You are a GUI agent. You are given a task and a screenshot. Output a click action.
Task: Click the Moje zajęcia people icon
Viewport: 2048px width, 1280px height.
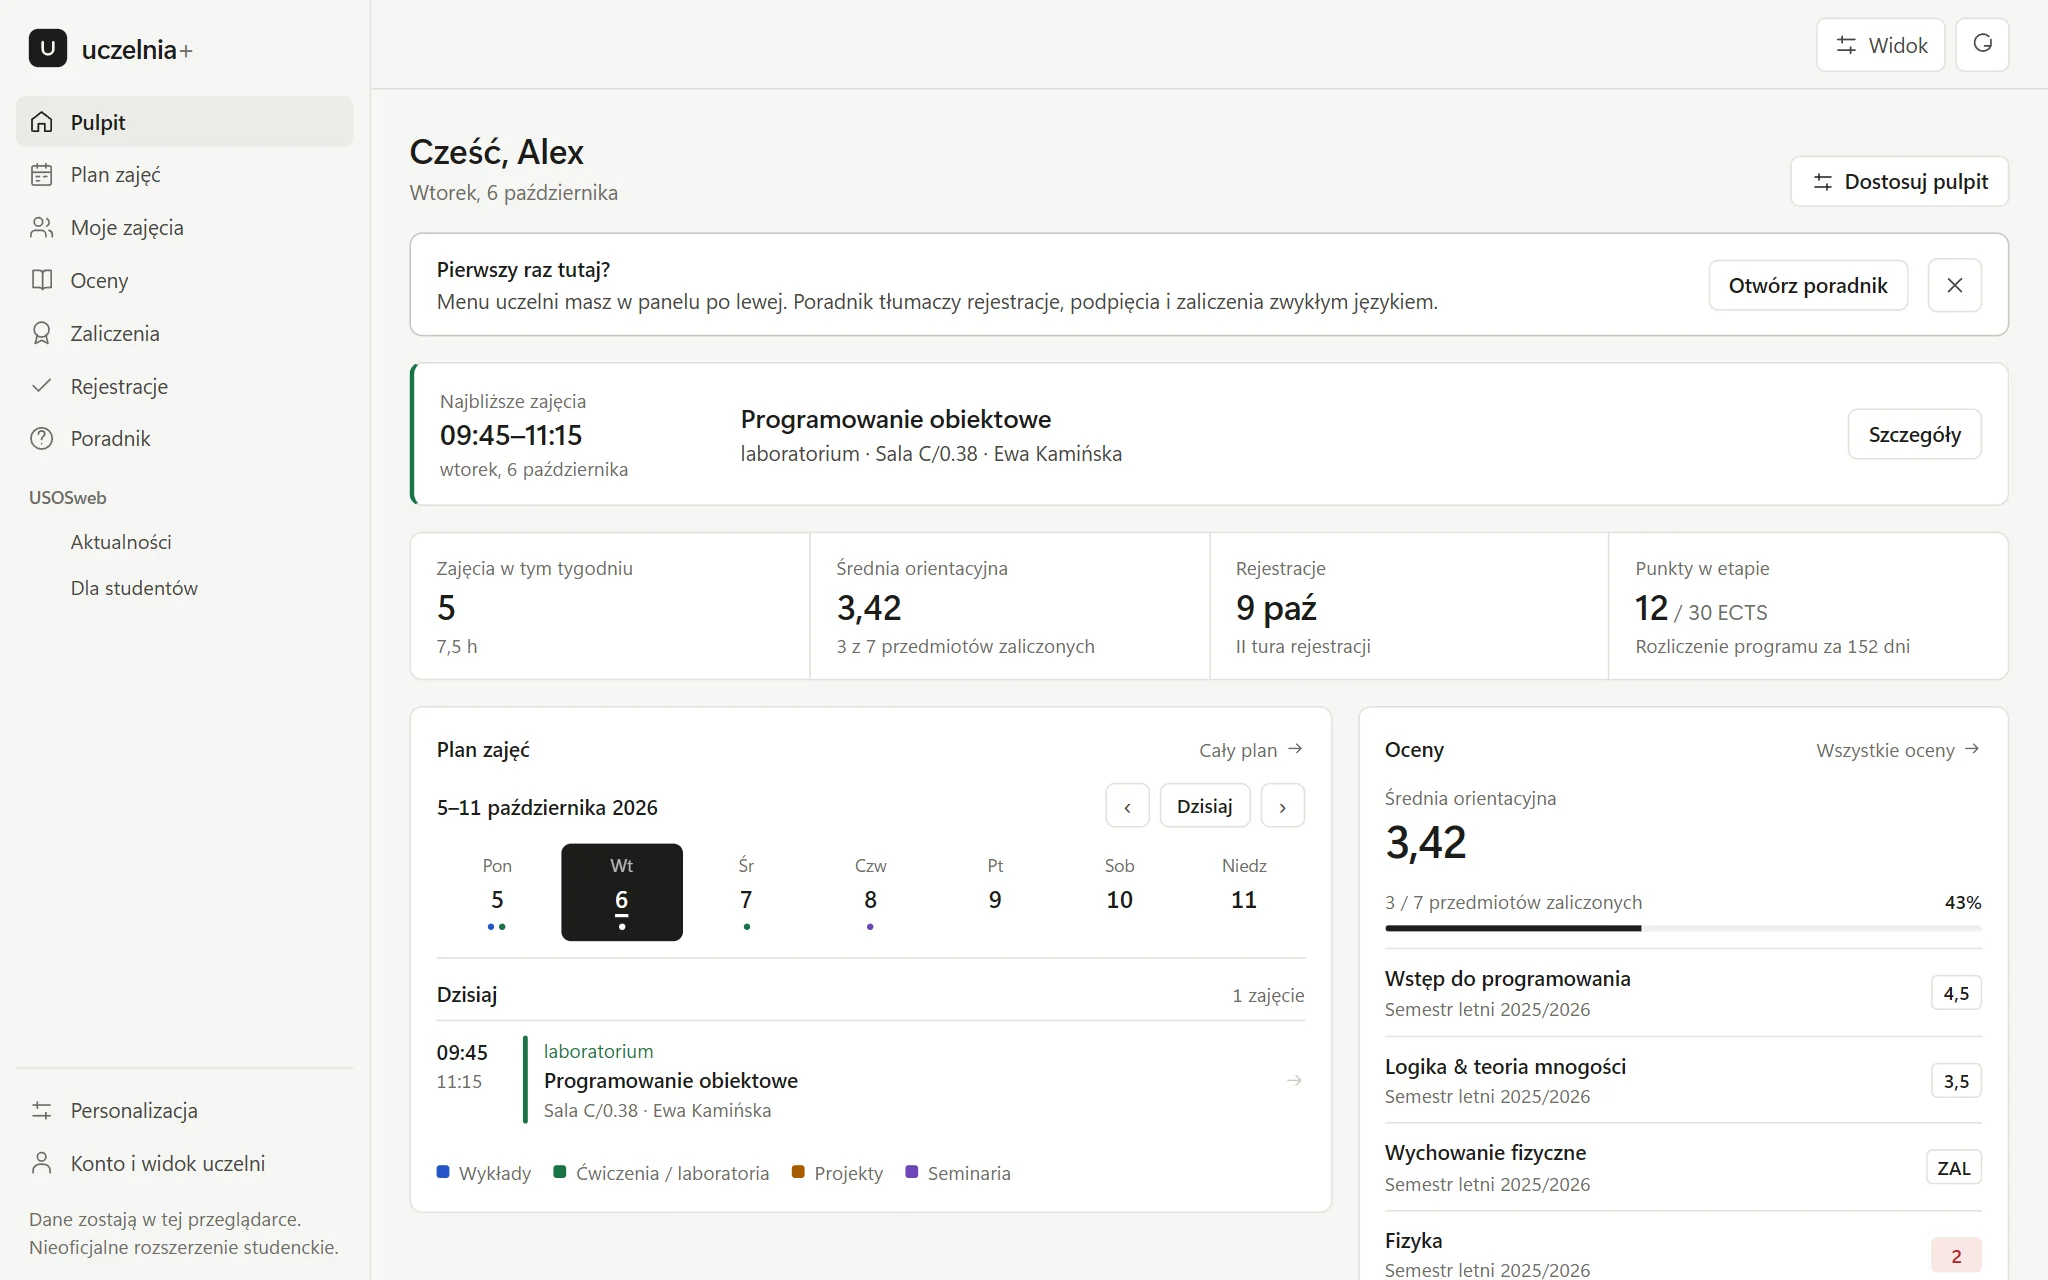[x=41, y=228]
